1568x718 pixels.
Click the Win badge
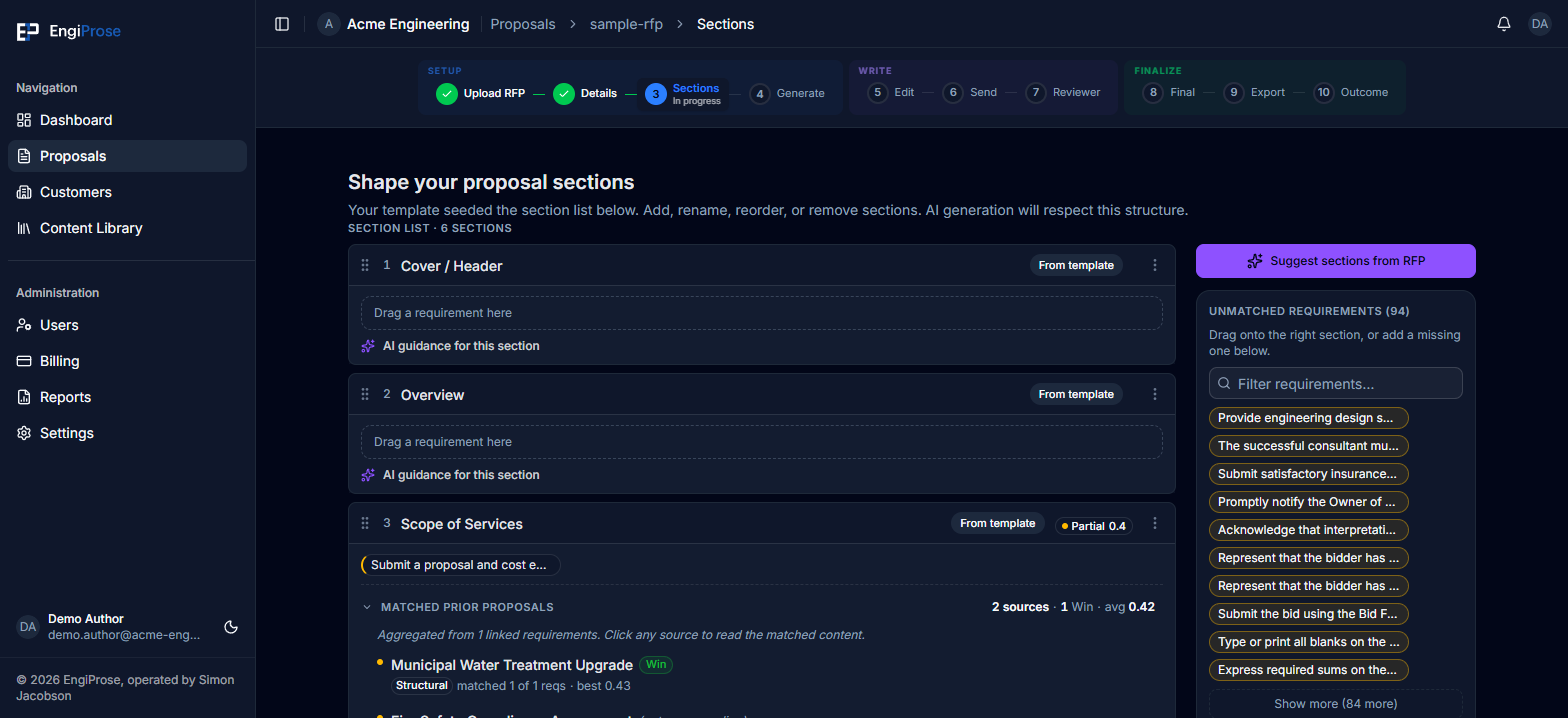pos(655,664)
